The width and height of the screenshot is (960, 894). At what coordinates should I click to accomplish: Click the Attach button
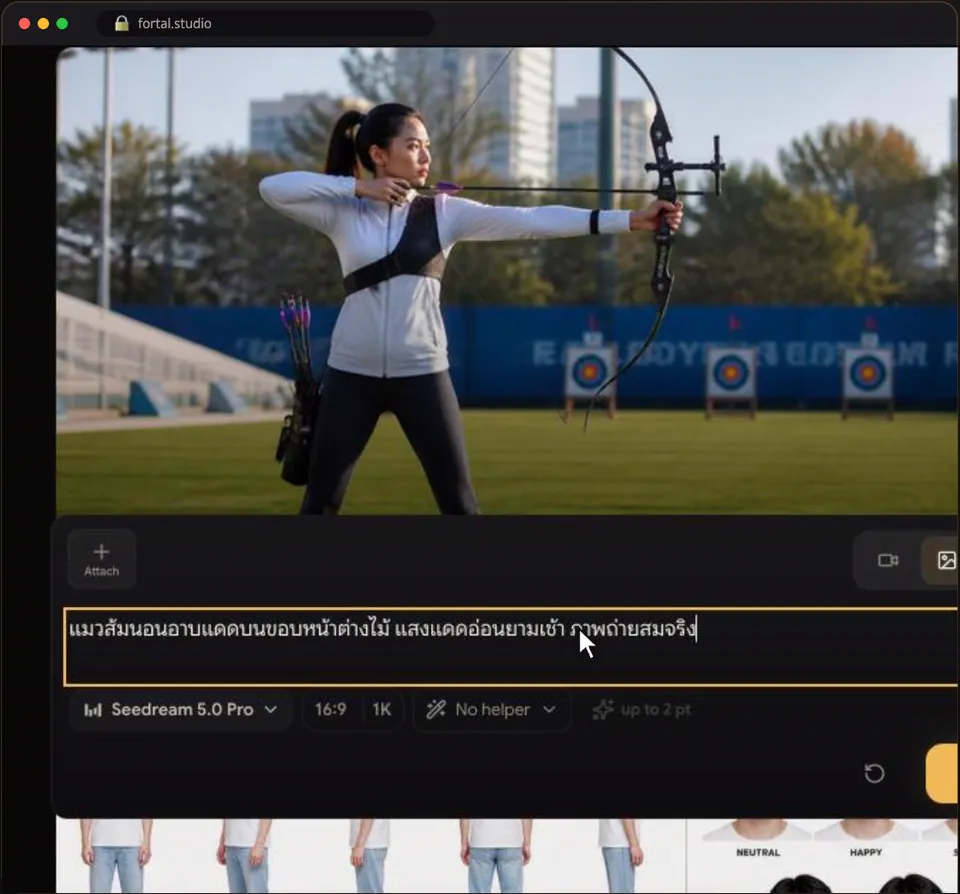click(x=102, y=560)
